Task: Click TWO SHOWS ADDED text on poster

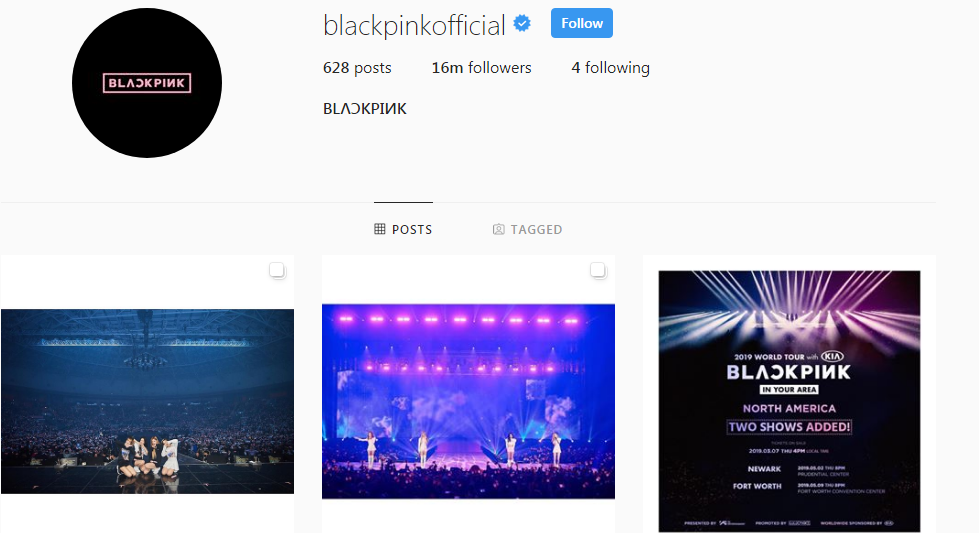Action: click(789, 427)
